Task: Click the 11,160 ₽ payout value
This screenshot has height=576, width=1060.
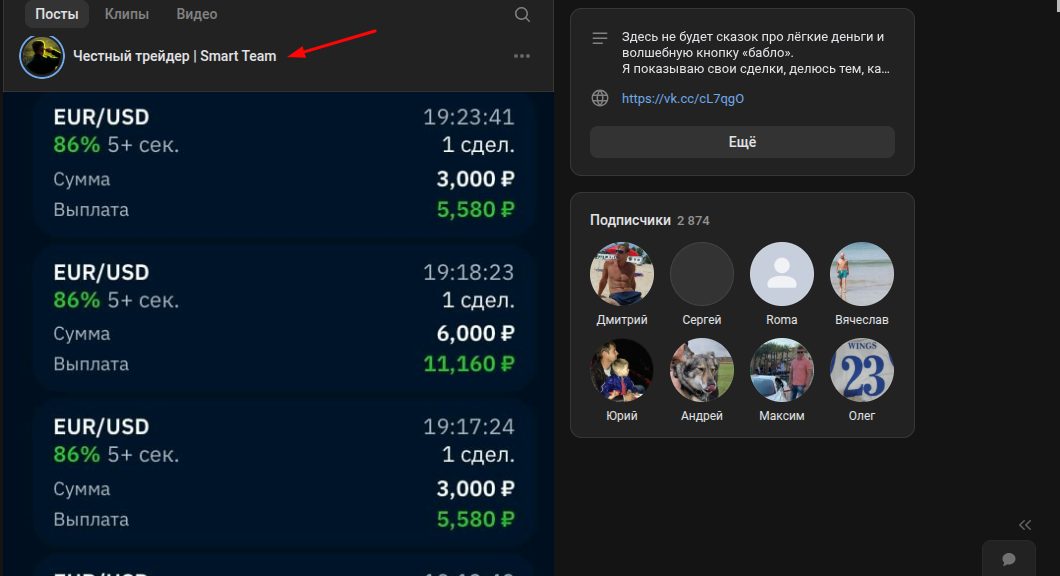Action: click(x=468, y=364)
